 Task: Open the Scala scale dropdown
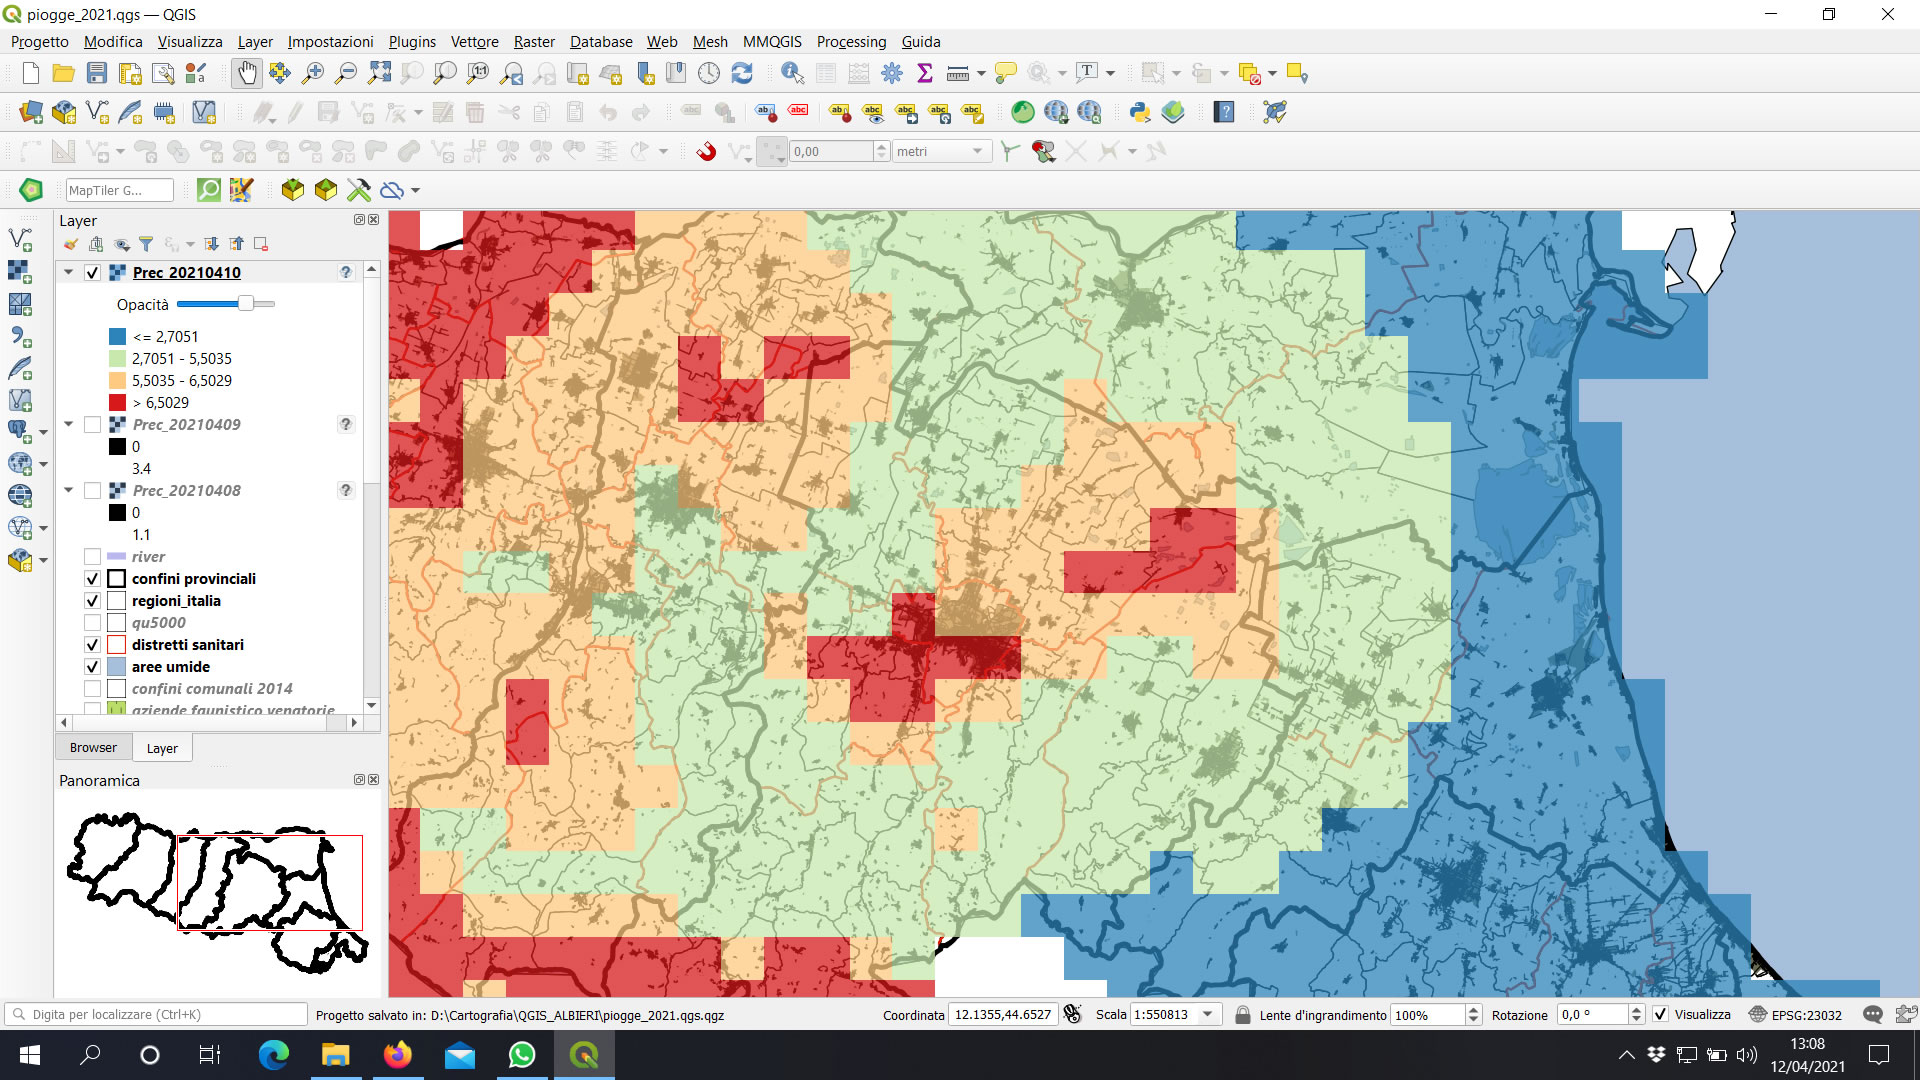(x=1207, y=1015)
